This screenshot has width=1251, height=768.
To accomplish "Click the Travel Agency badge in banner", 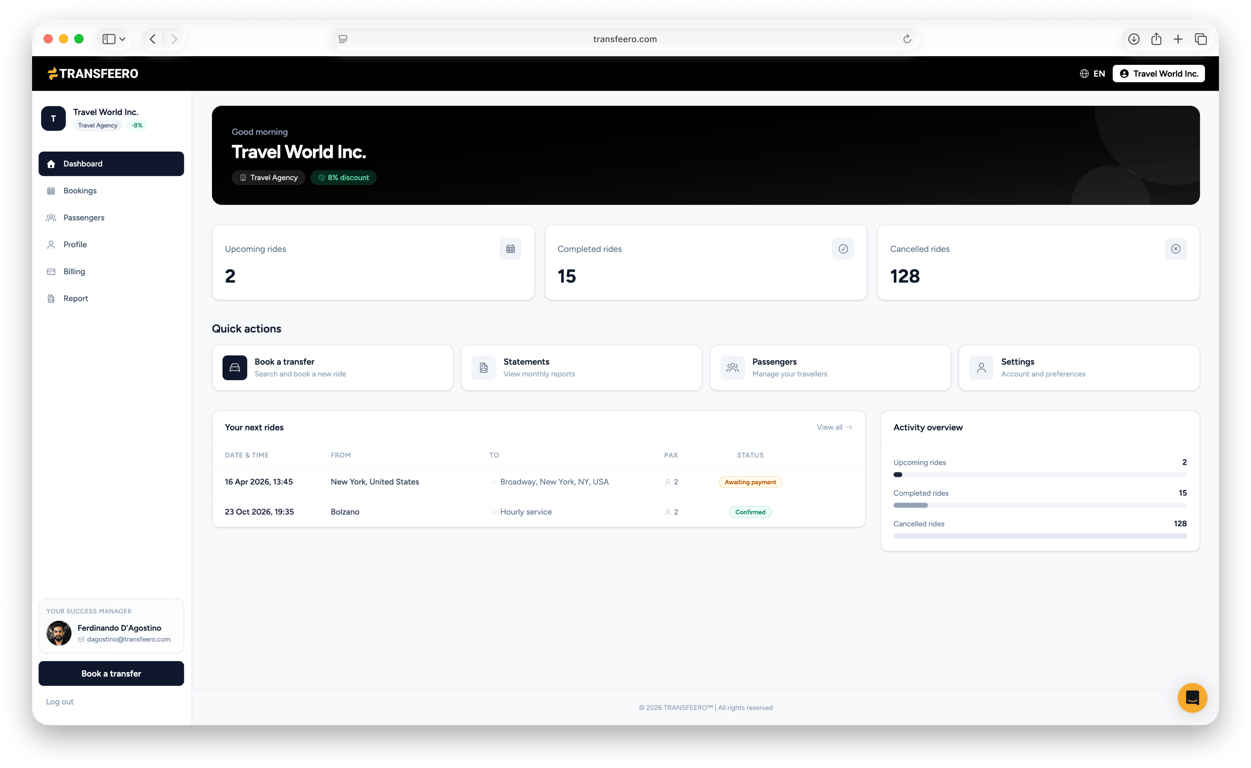I will click(269, 178).
